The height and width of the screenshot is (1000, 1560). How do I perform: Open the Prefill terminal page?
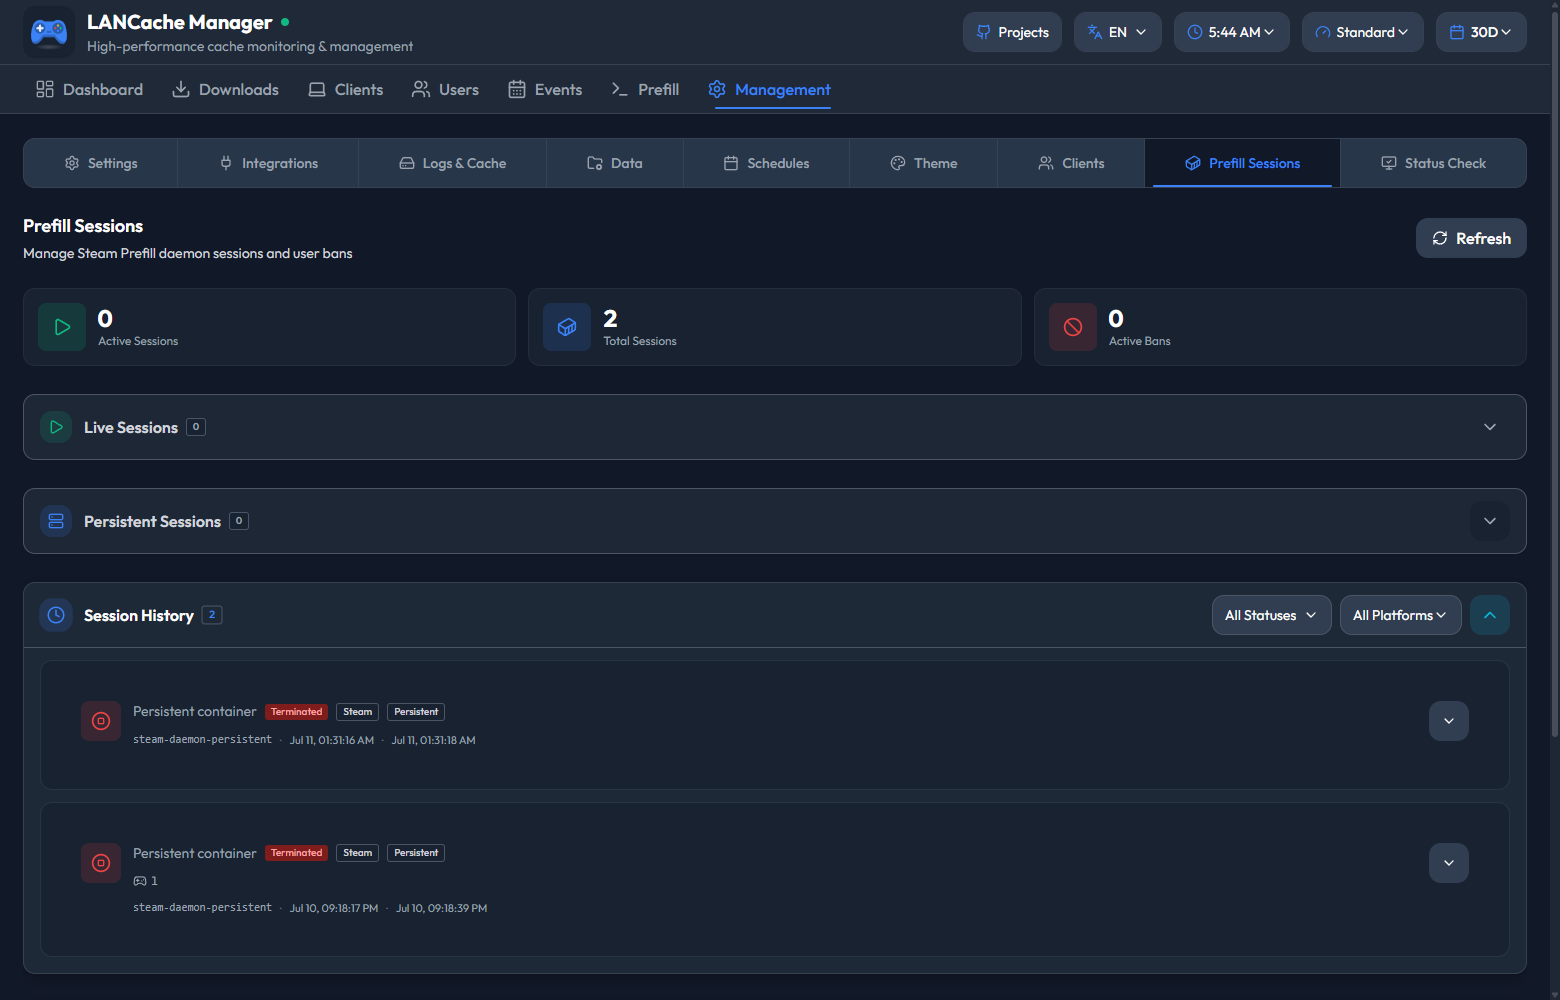(x=645, y=89)
